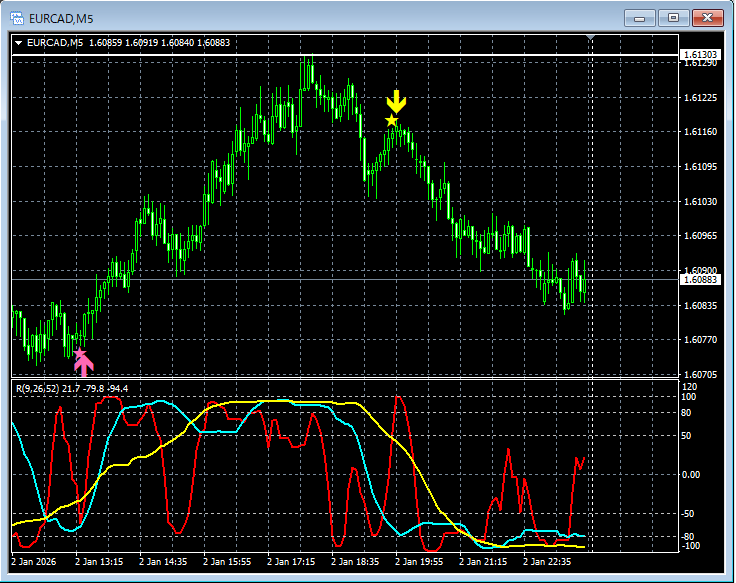The height and width of the screenshot is (583, 736).
Task: Select the pink up arrow buy signal
Action: 84,366
